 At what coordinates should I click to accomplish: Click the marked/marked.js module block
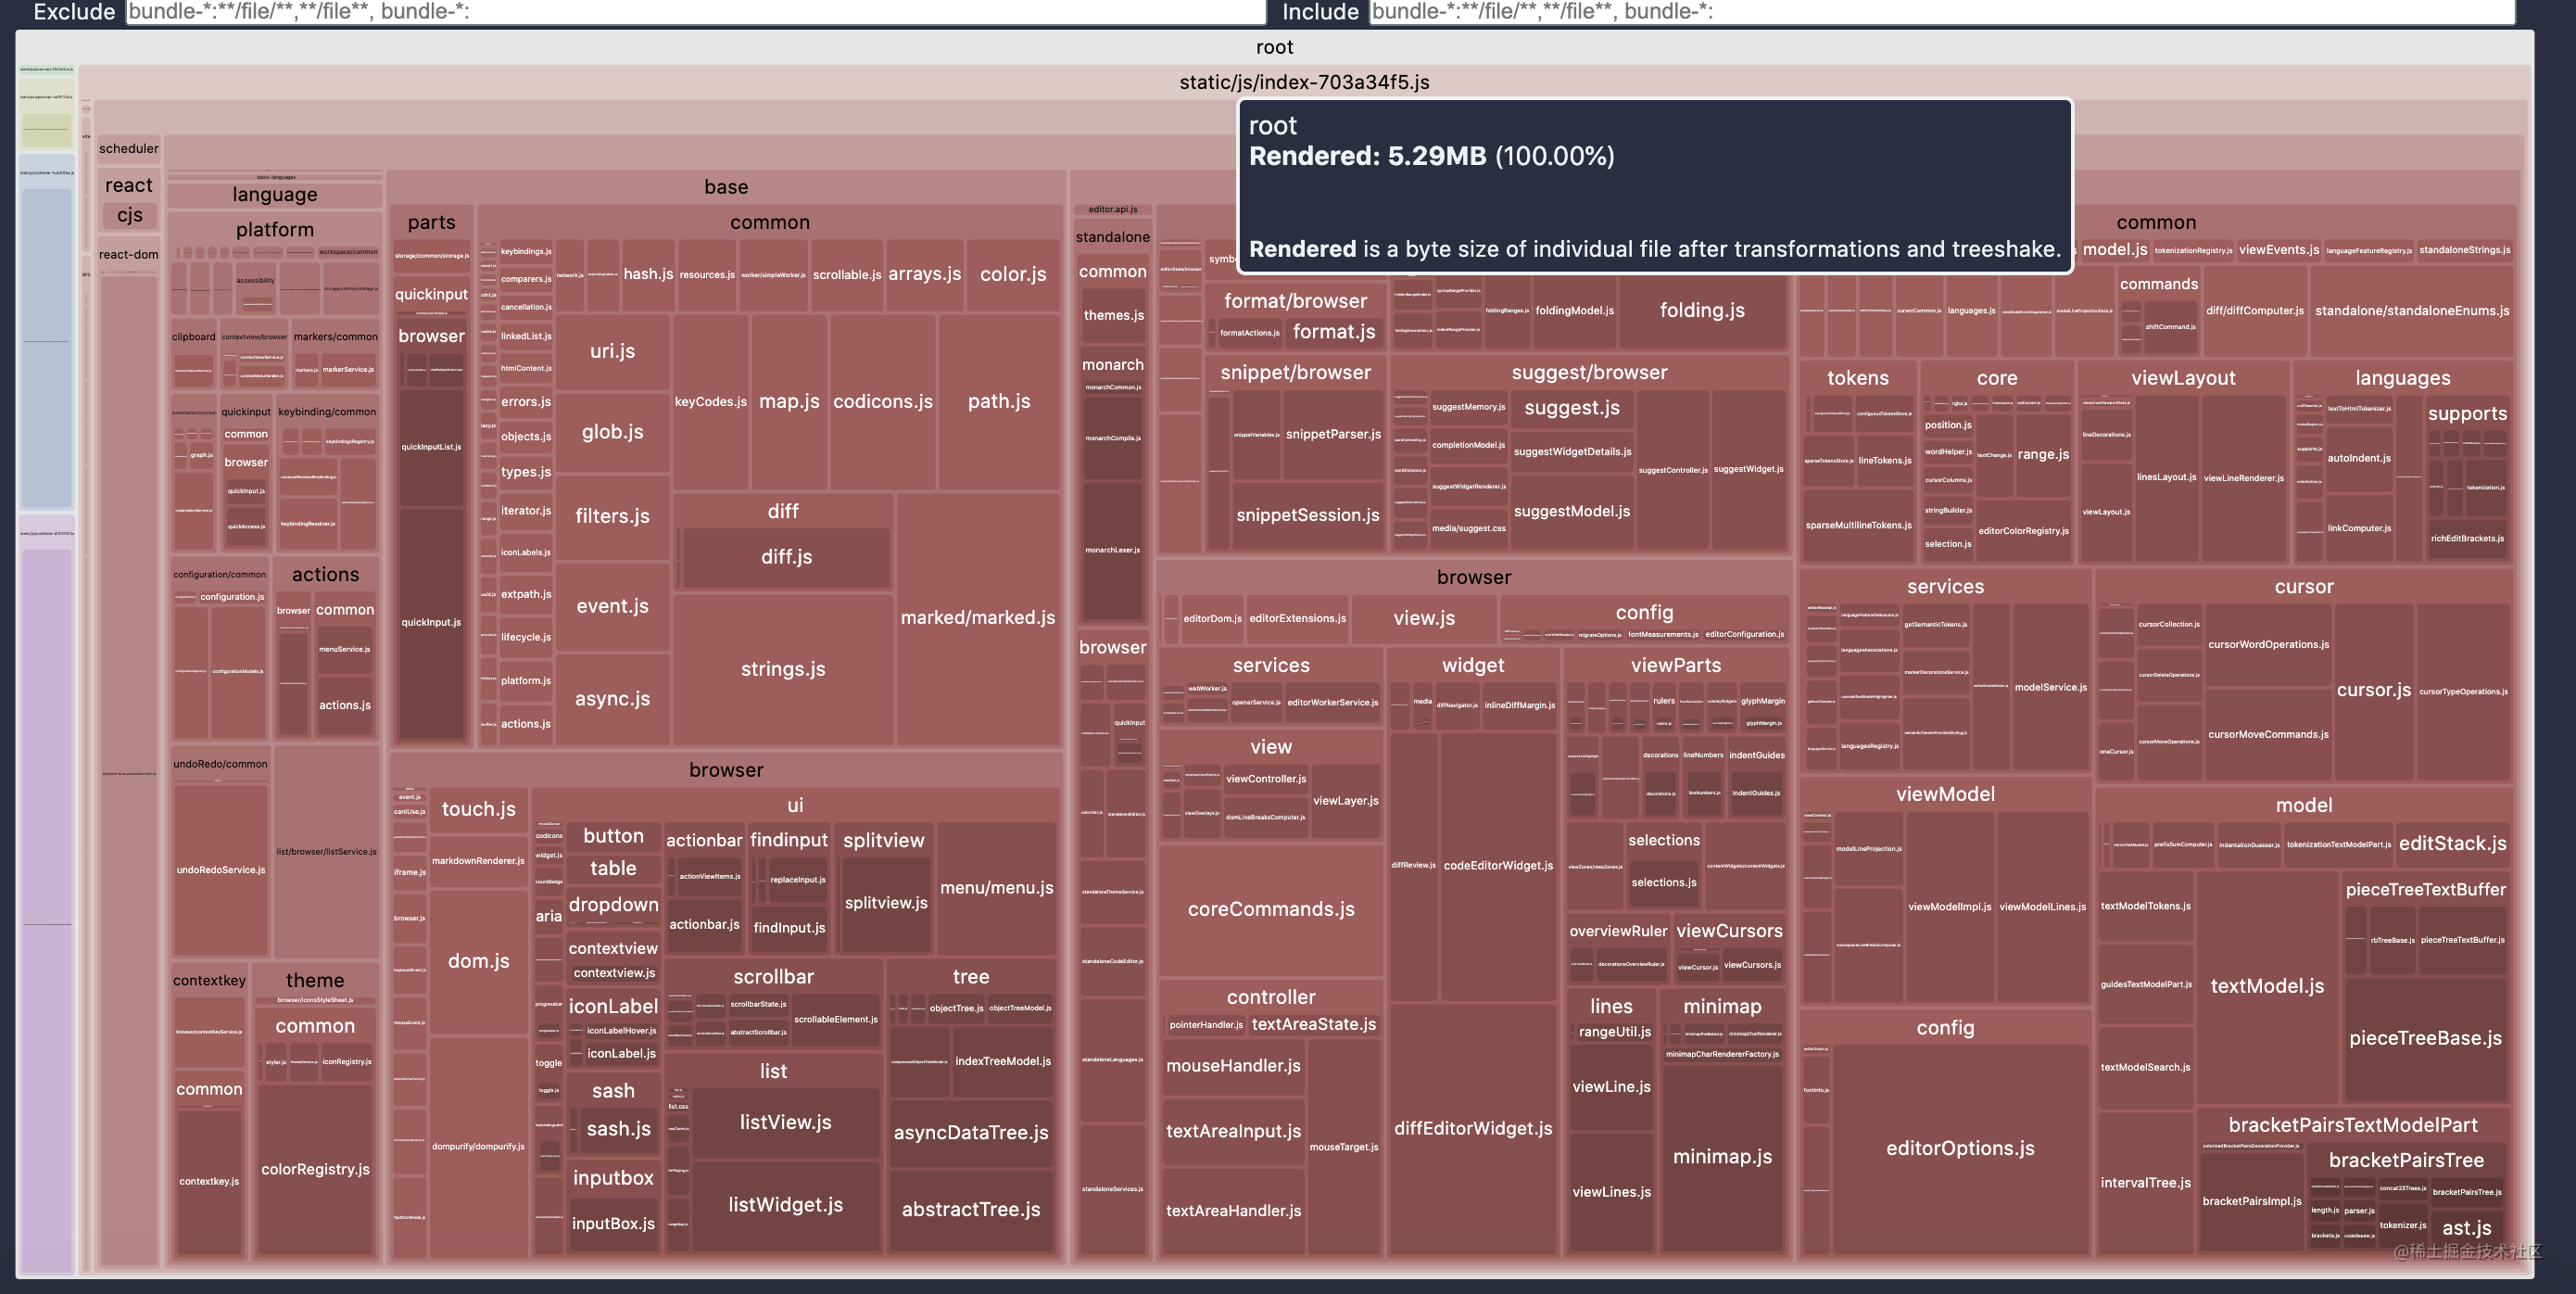[977, 618]
